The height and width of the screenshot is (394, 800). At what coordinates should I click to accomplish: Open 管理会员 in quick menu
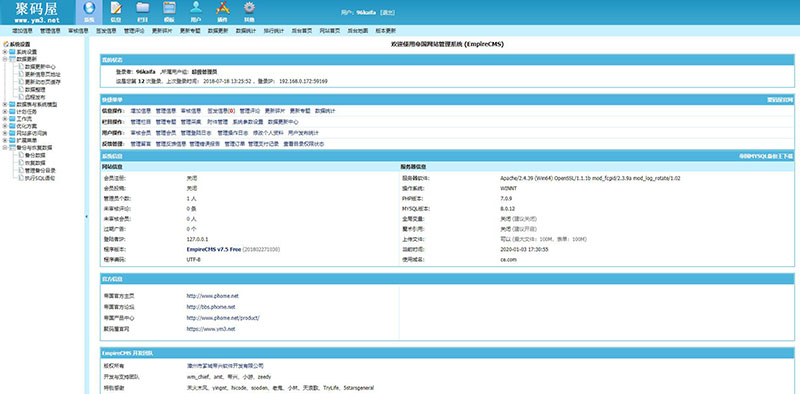pos(166,133)
